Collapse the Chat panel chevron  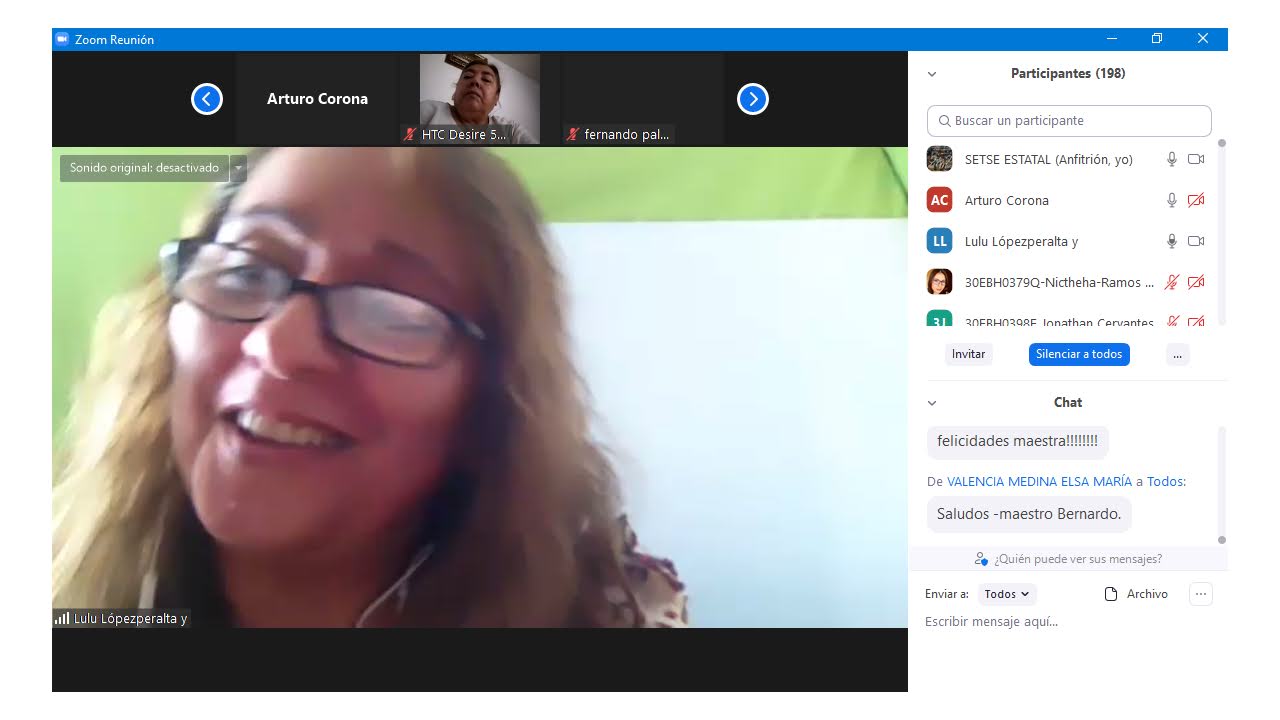coord(932,403)
